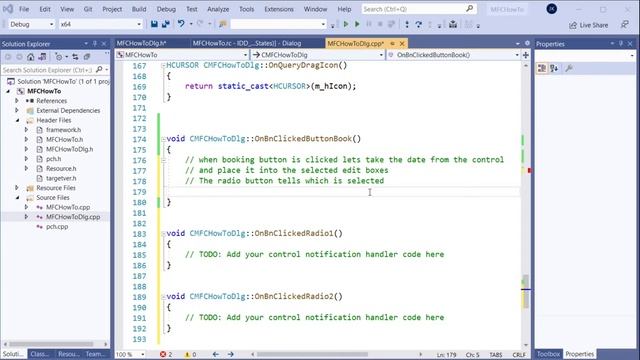Image resolution: width=640 pixels, height=360 pixels.
Task: Start Without Debugging using the second green arrow
Action: pyautogui.click(x=357, y=24)
